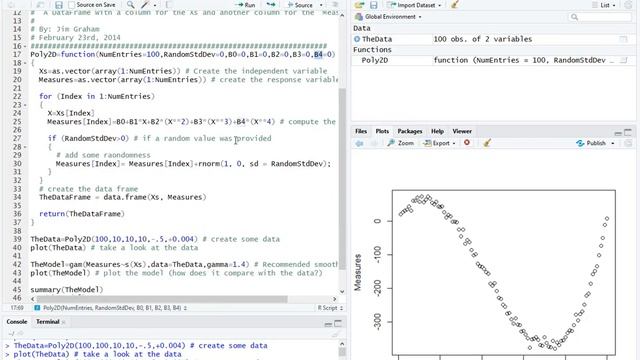Compile report notebook icon in editor toolbar

[169, 5]
